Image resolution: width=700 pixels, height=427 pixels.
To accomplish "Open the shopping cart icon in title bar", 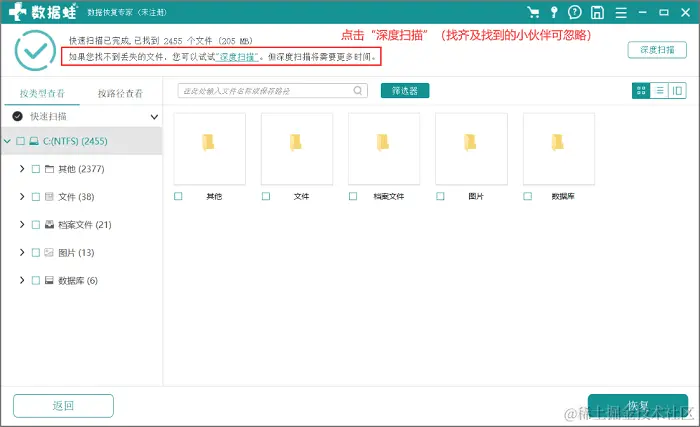I will 533,12.
